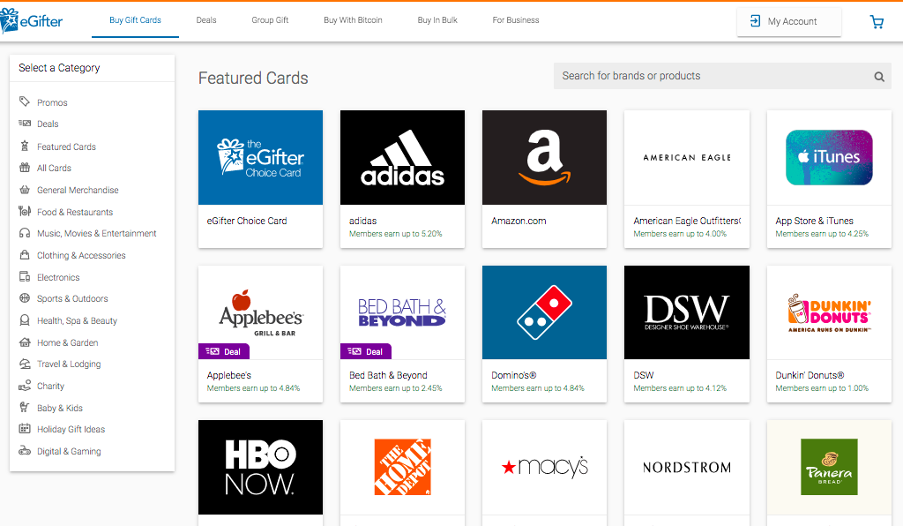Click the Travel & Lodging icon
Image resolution: width=904 pixels, height=526 pixels.
click(24, 363)
